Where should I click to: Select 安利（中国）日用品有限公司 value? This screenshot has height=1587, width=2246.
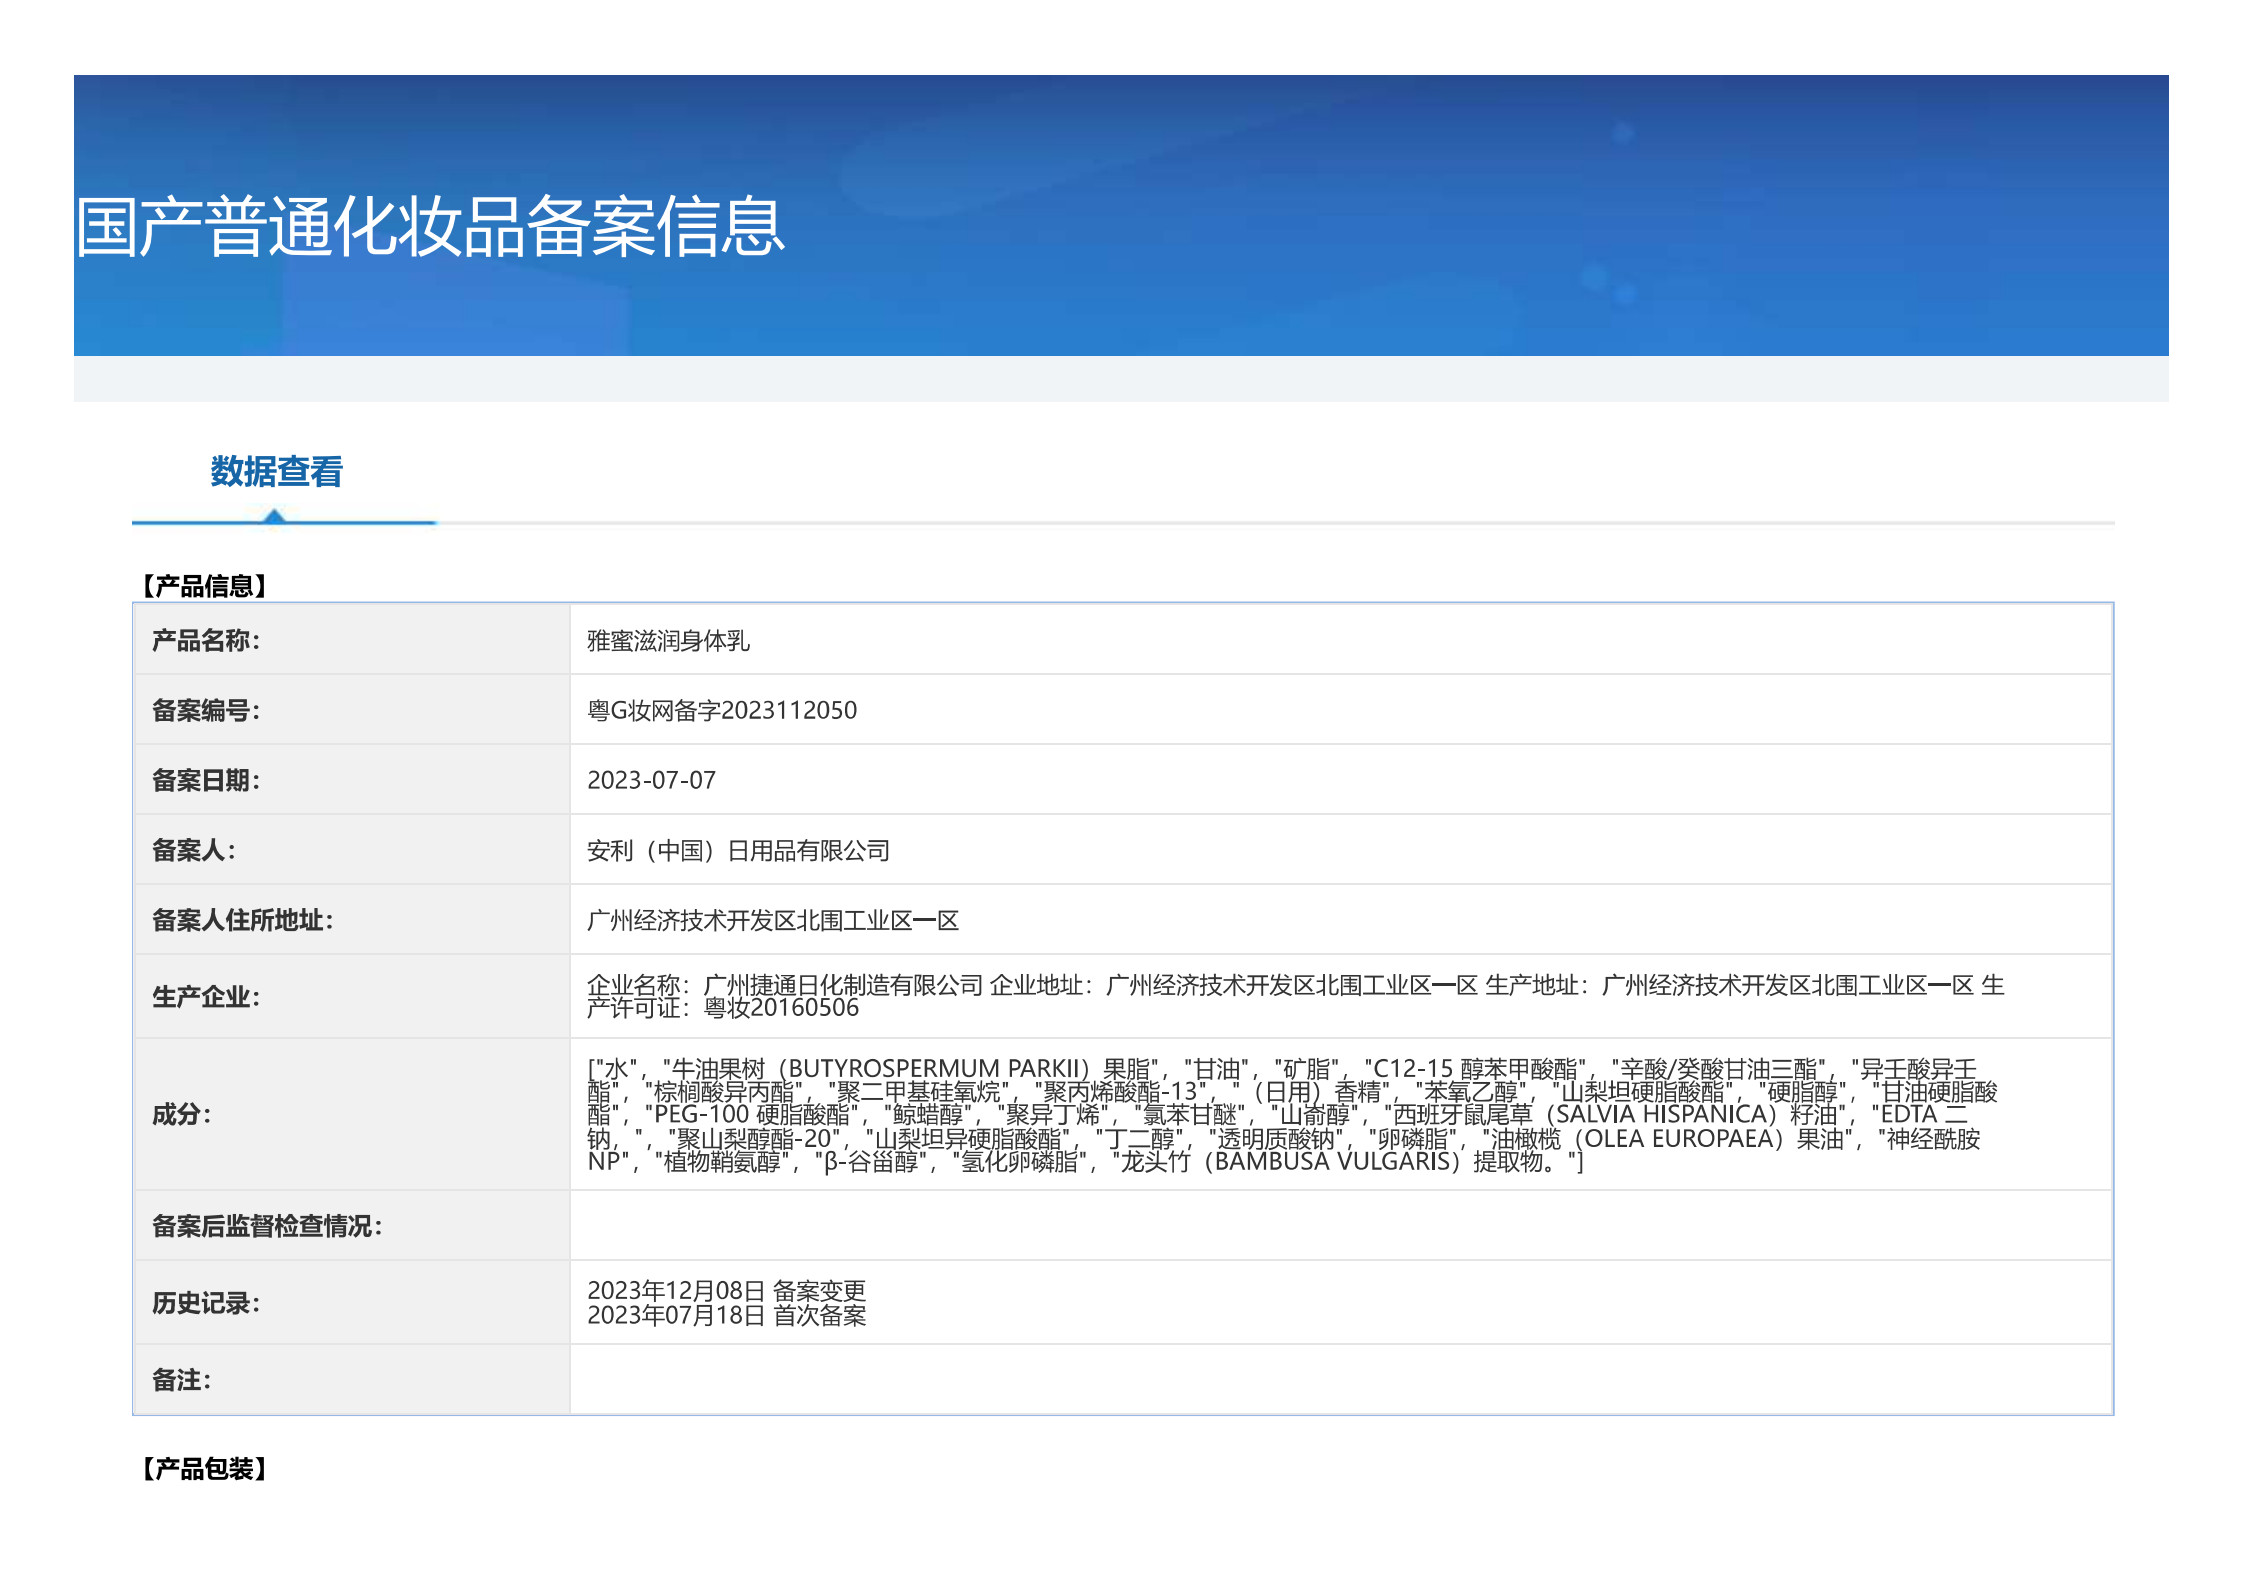tap(738, 850)
